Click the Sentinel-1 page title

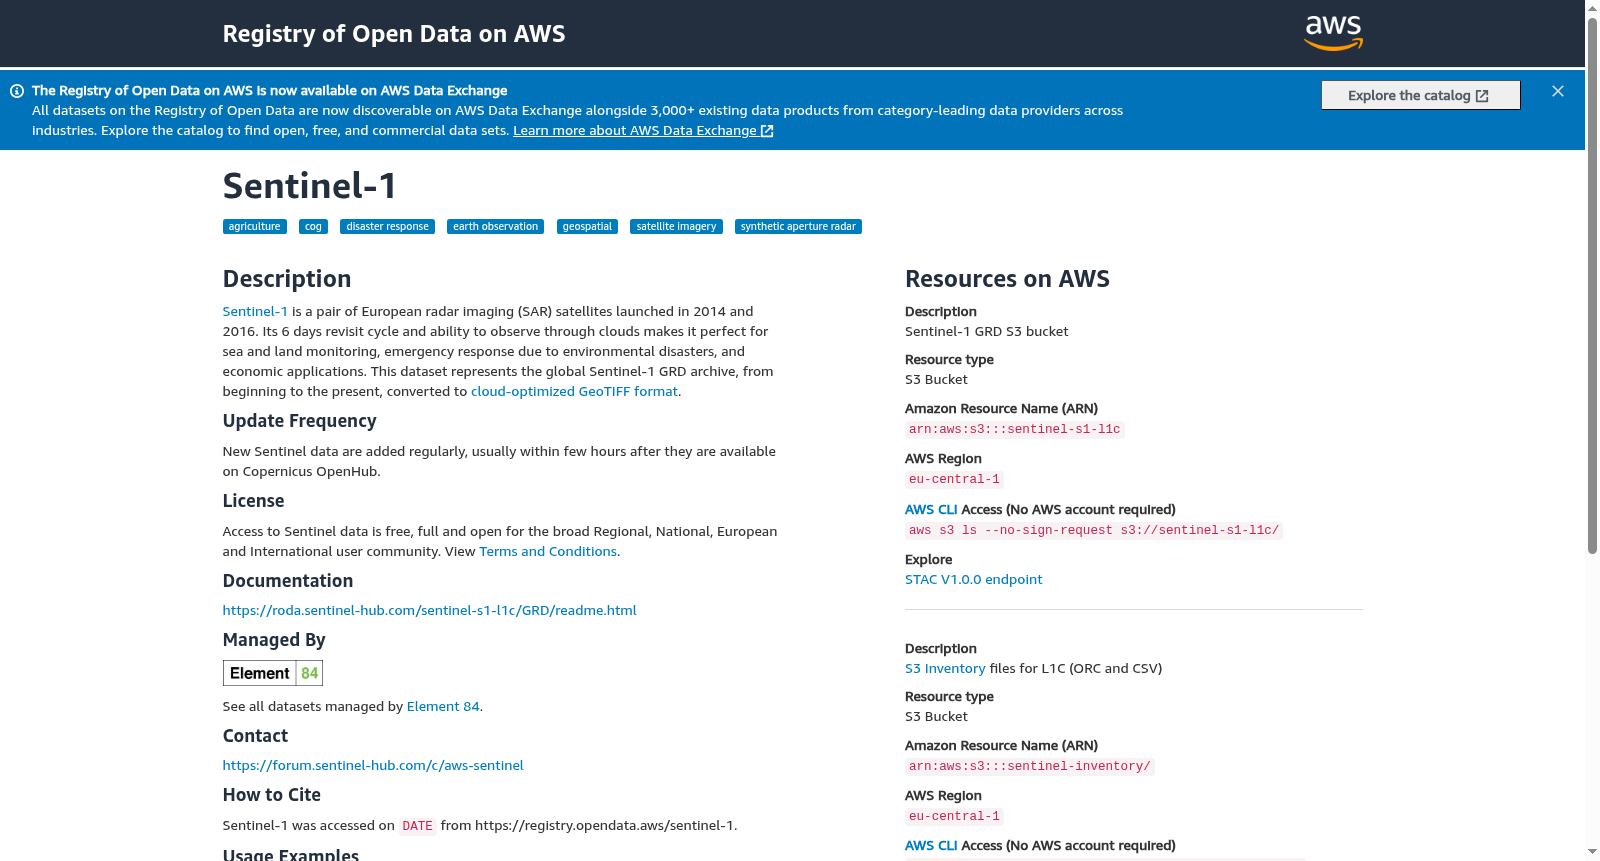coord(310,186)
